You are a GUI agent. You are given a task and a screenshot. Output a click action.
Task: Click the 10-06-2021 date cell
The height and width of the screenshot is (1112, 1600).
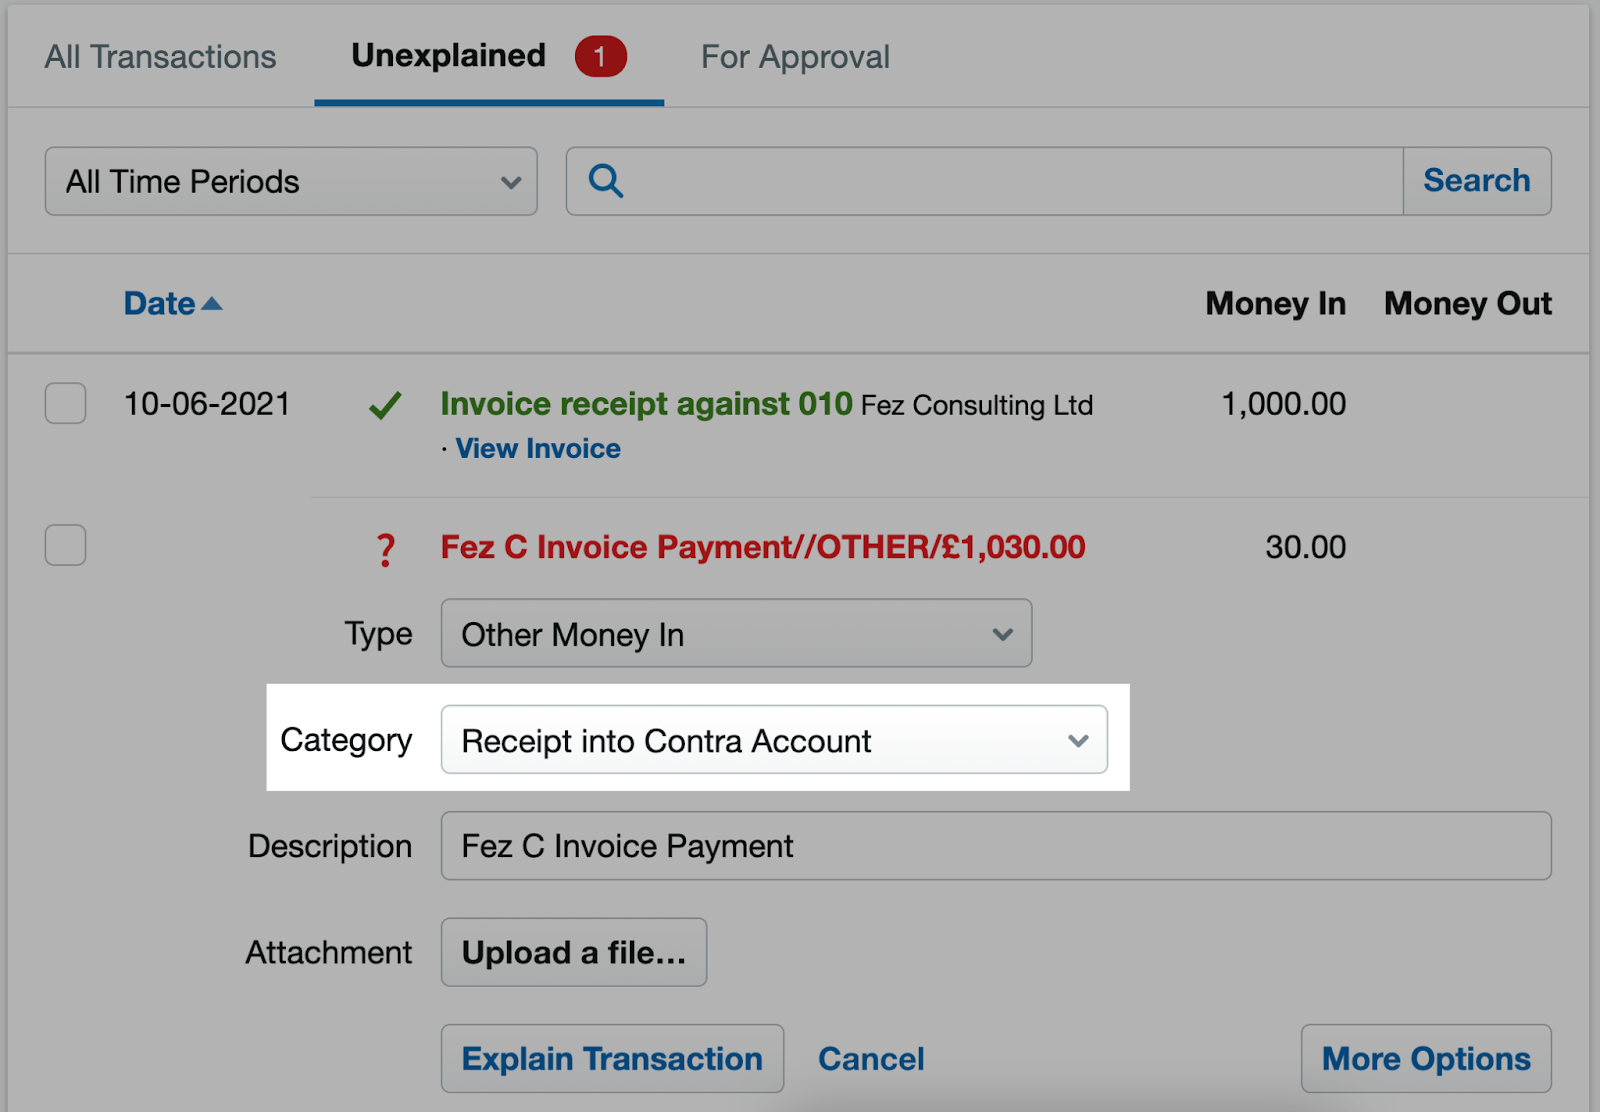point(207,404)
